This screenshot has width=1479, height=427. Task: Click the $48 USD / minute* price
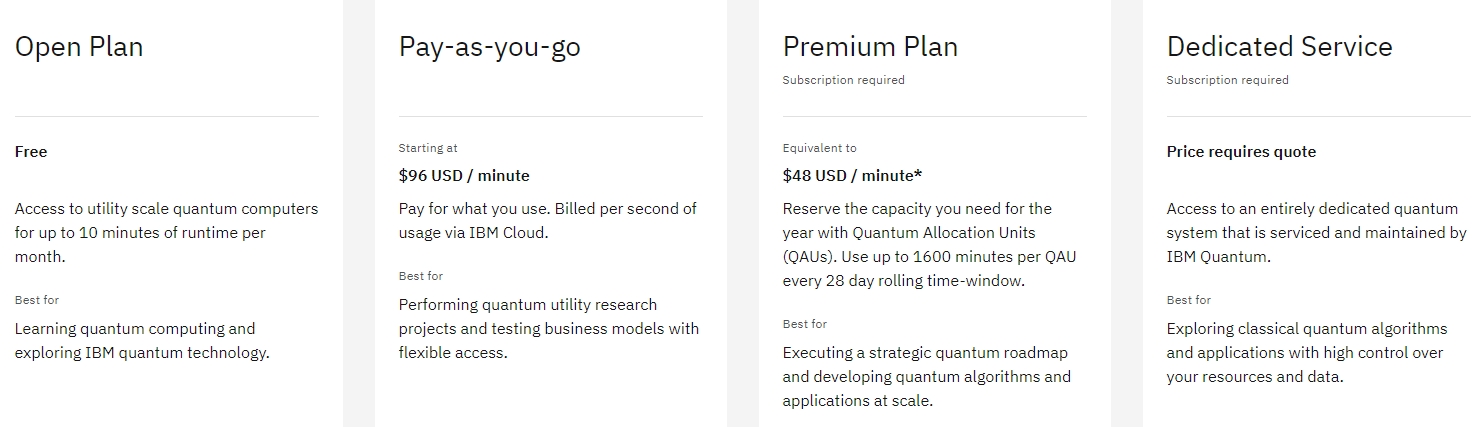(852, 176)
